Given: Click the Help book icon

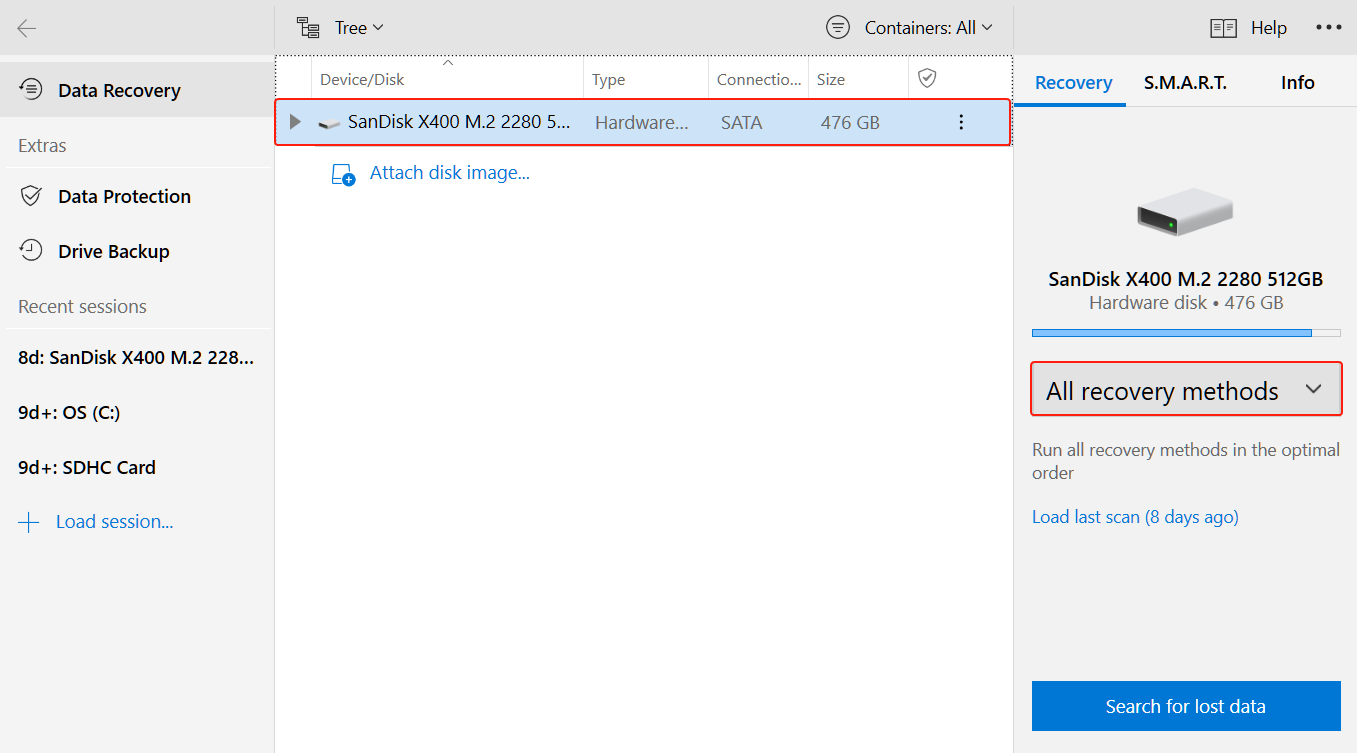Looking at the screenshot, I should (x=1222, y=27).
